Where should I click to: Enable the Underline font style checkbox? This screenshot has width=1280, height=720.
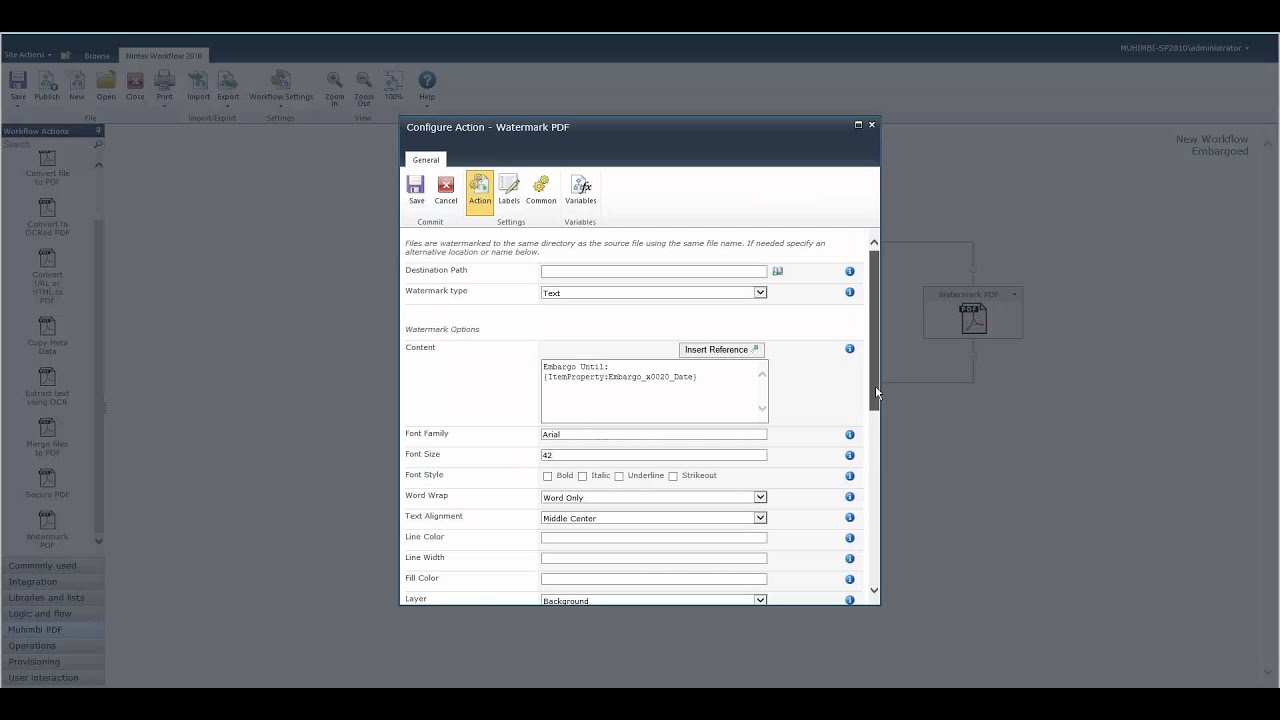tap(619, 476)
